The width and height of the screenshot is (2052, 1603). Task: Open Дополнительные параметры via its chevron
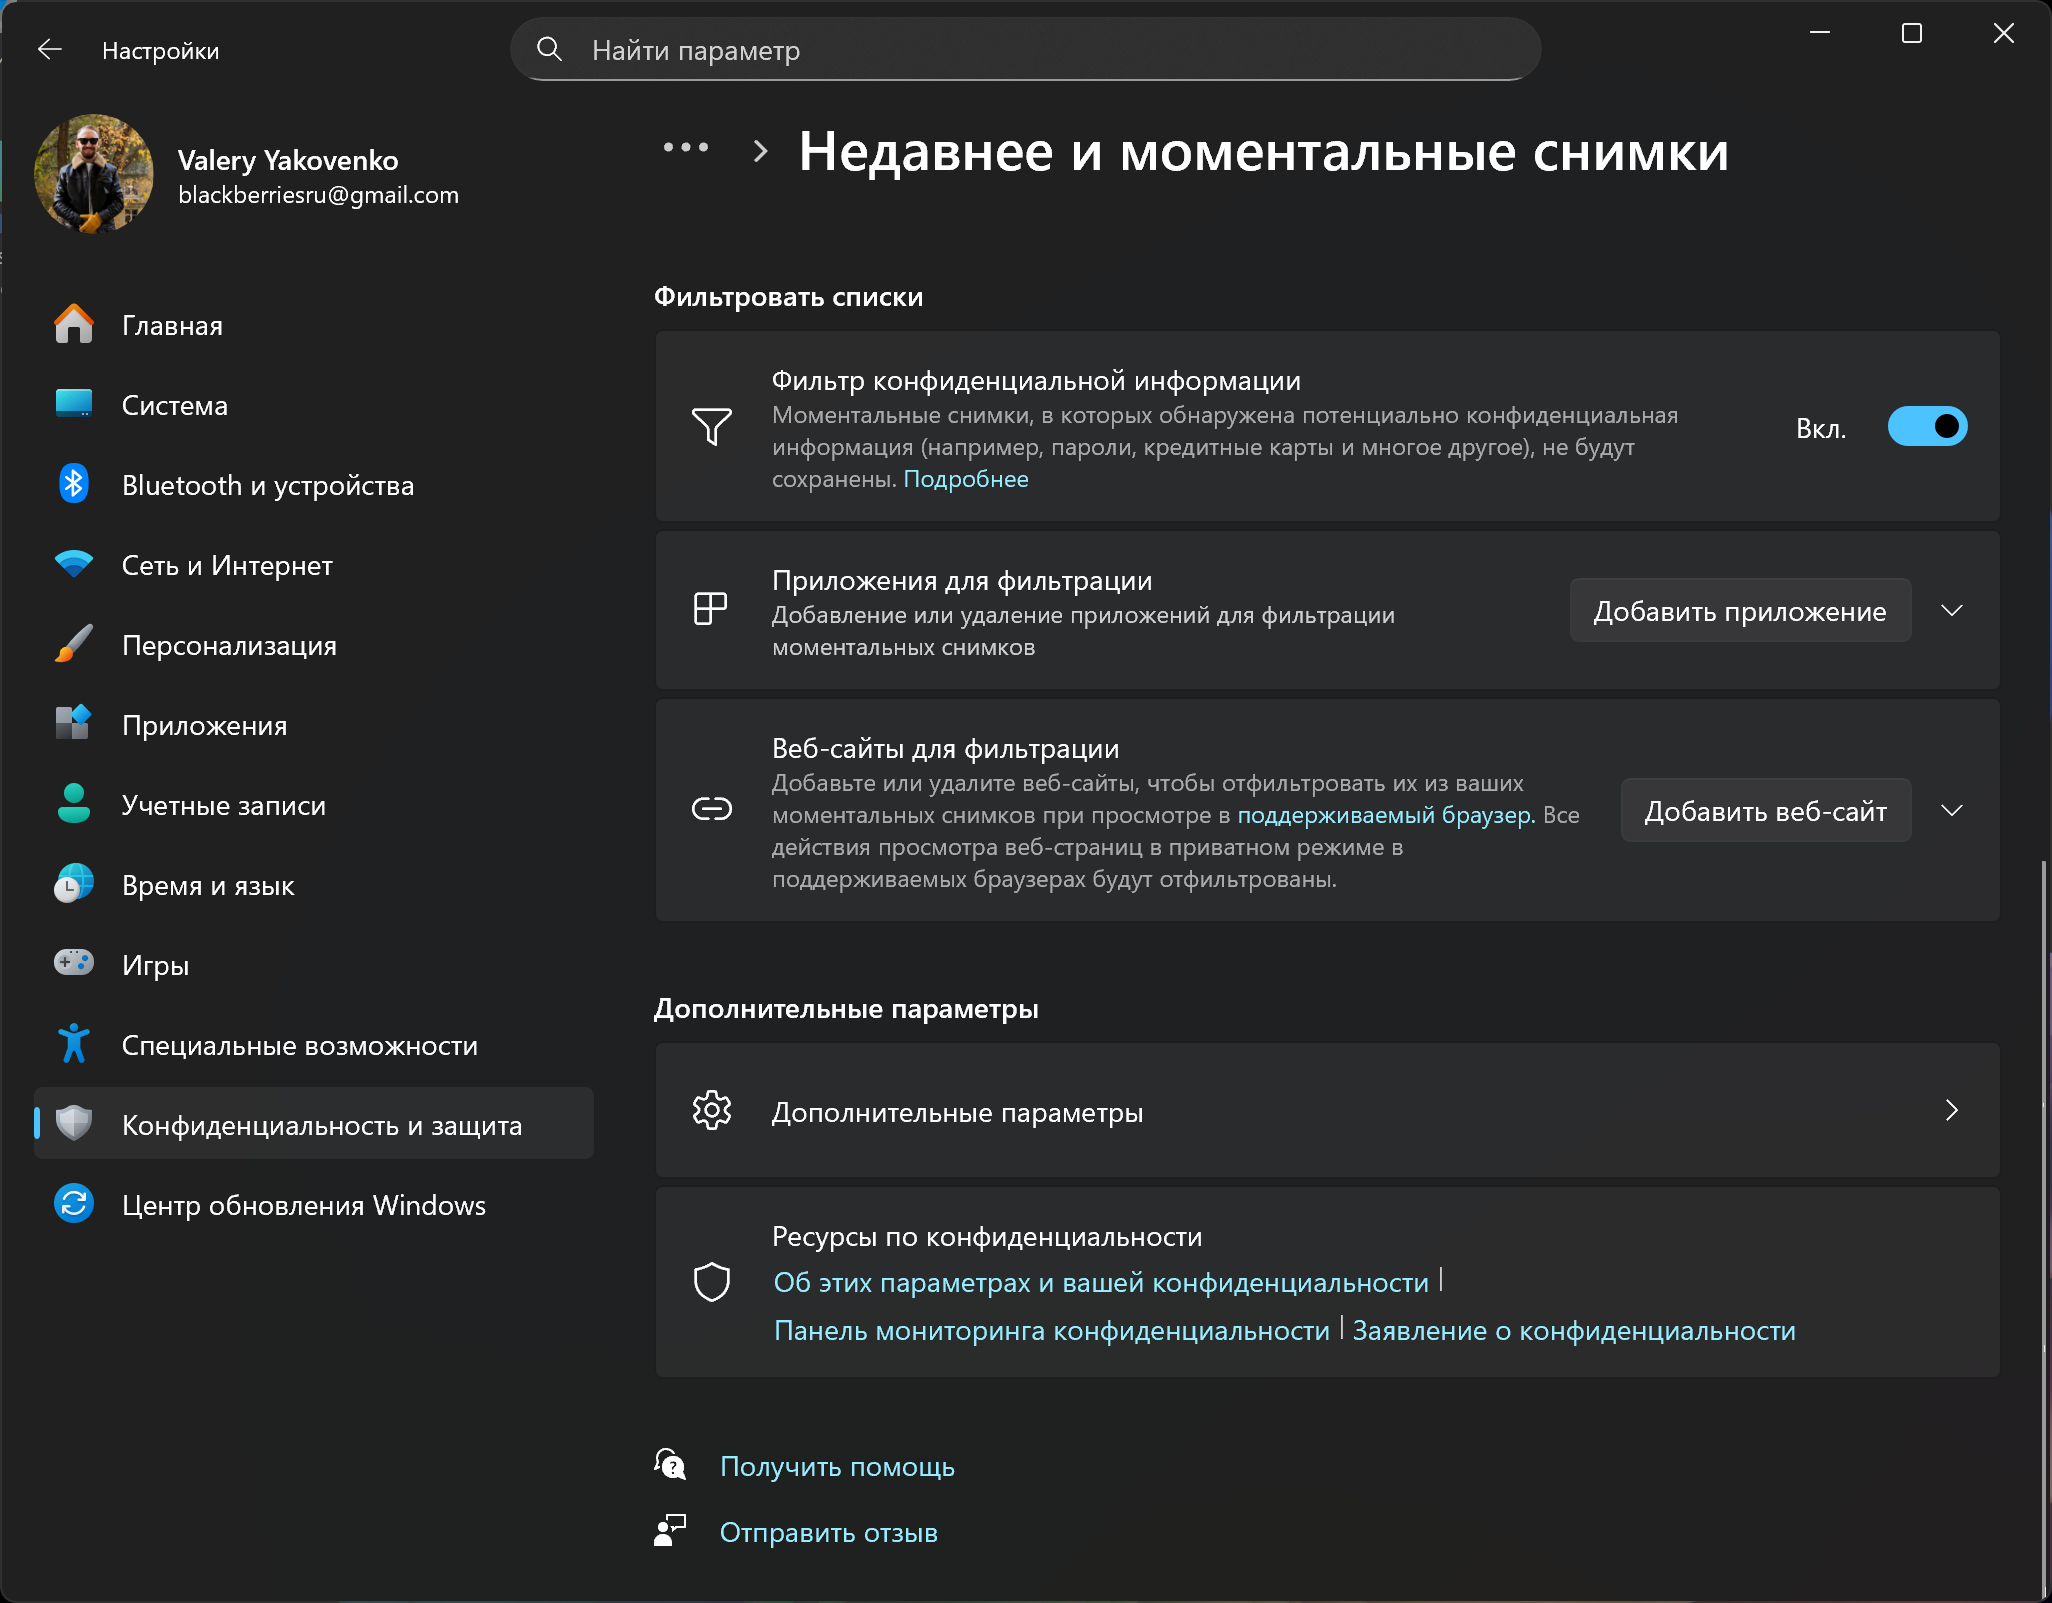1951,1110
